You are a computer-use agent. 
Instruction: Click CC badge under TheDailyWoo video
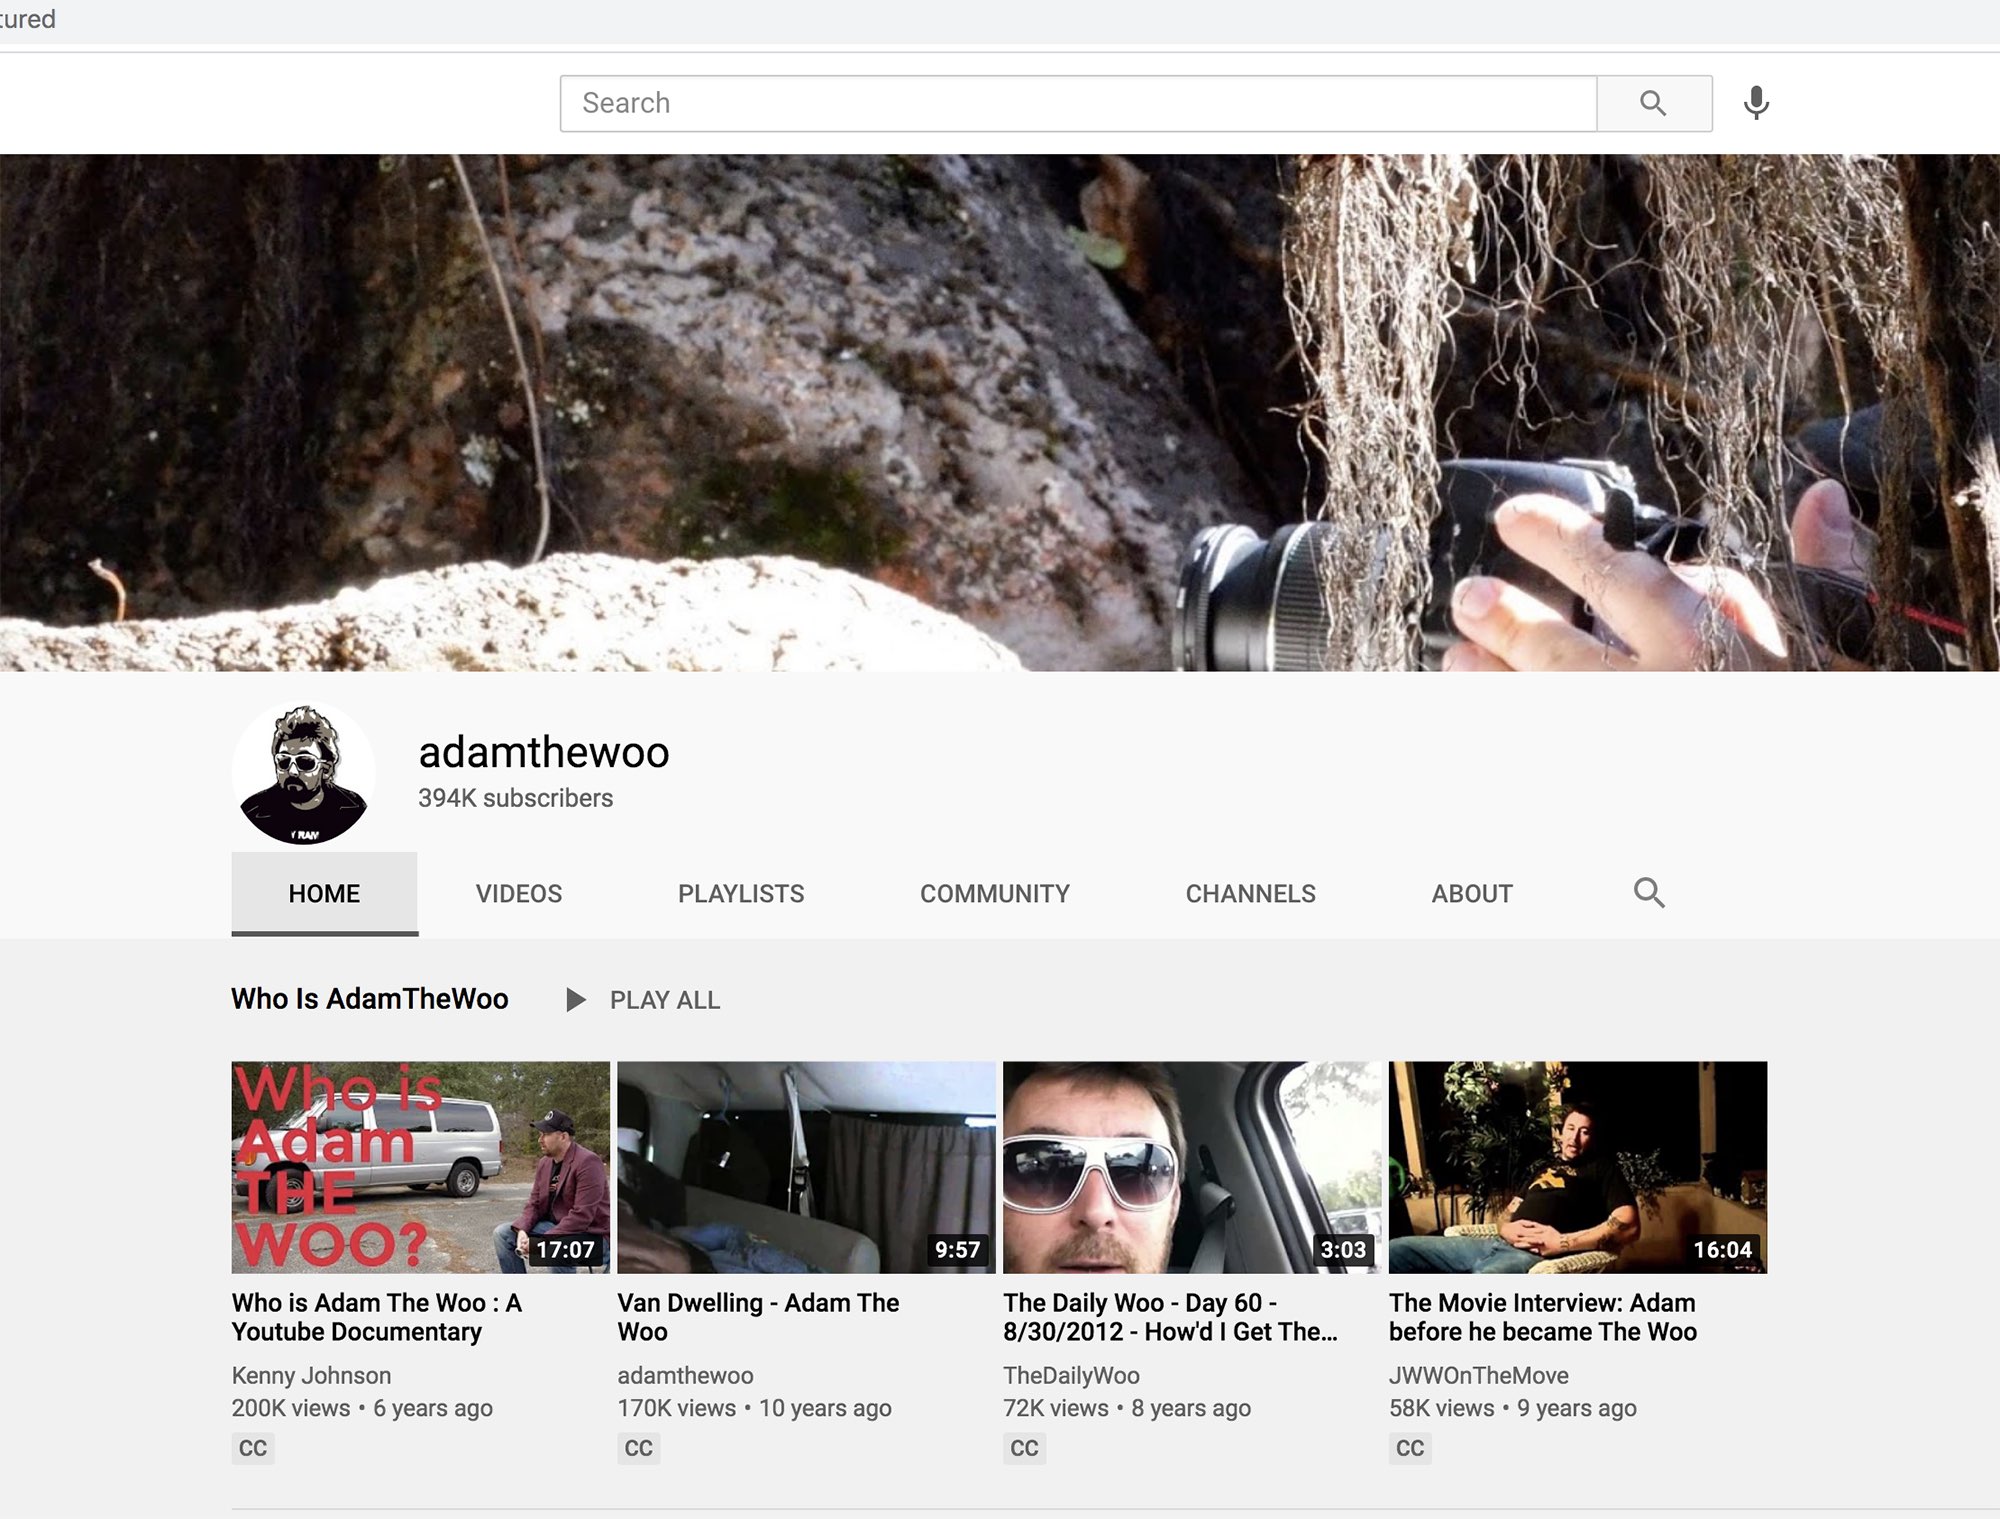[1025, 1448]
